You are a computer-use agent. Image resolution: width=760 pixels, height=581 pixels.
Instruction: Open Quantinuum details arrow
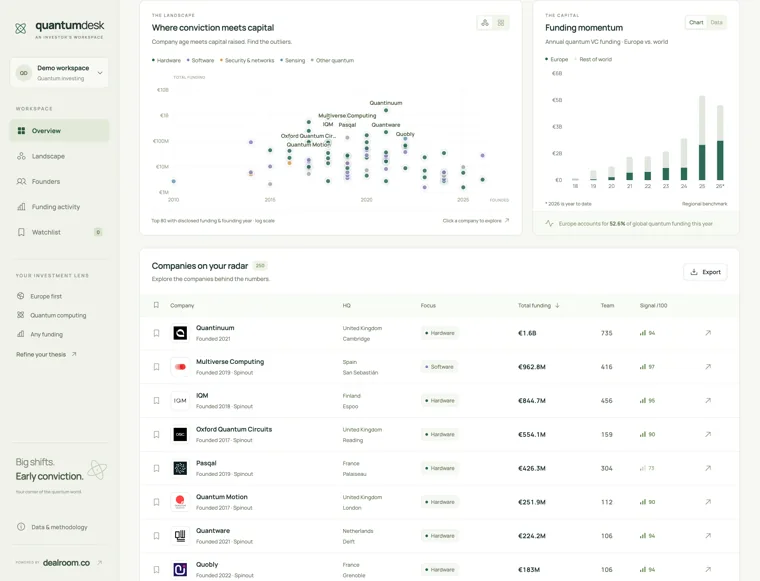708,333
